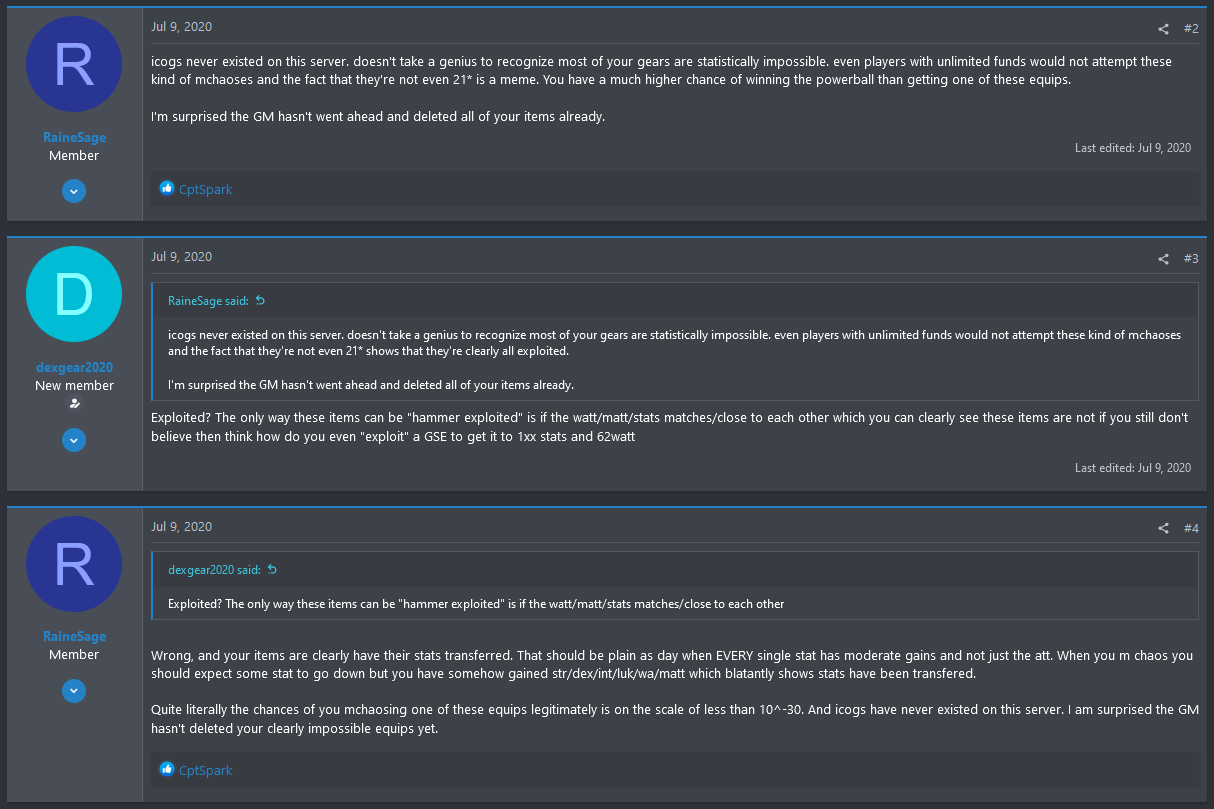Click RaineSage avatar on post #4
Image resolution: width=1214 pixels, height=809 pixels.
pos(74,564)
